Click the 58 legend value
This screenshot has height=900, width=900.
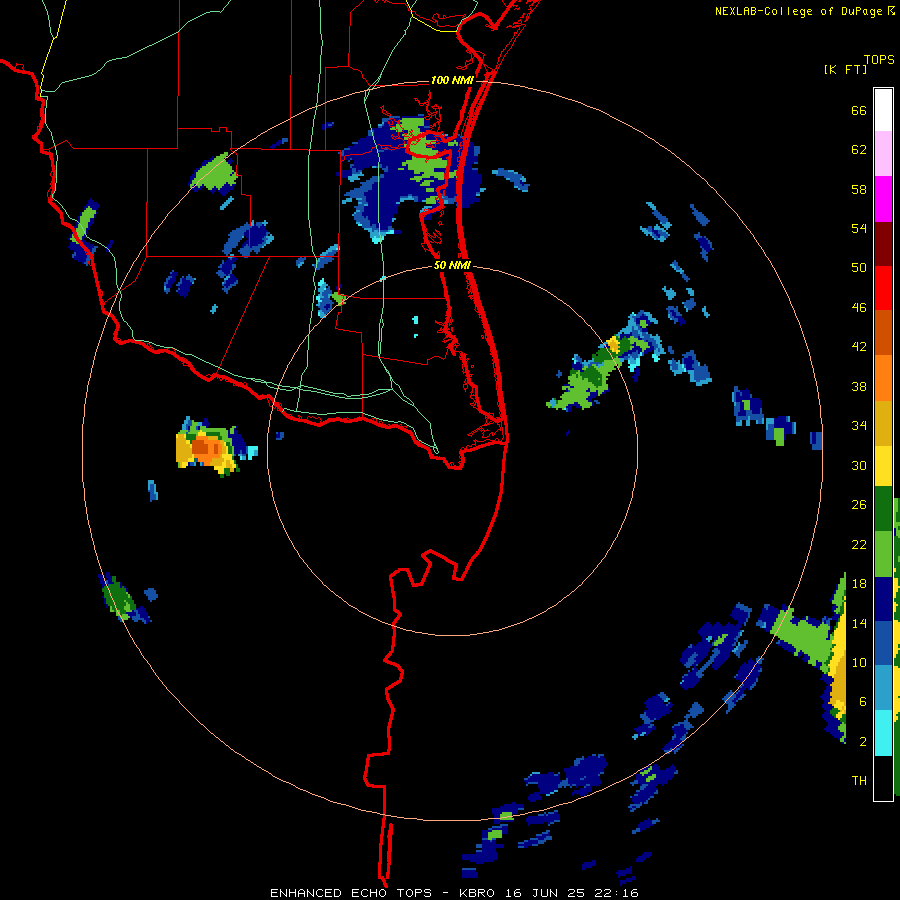coord(859,189)
